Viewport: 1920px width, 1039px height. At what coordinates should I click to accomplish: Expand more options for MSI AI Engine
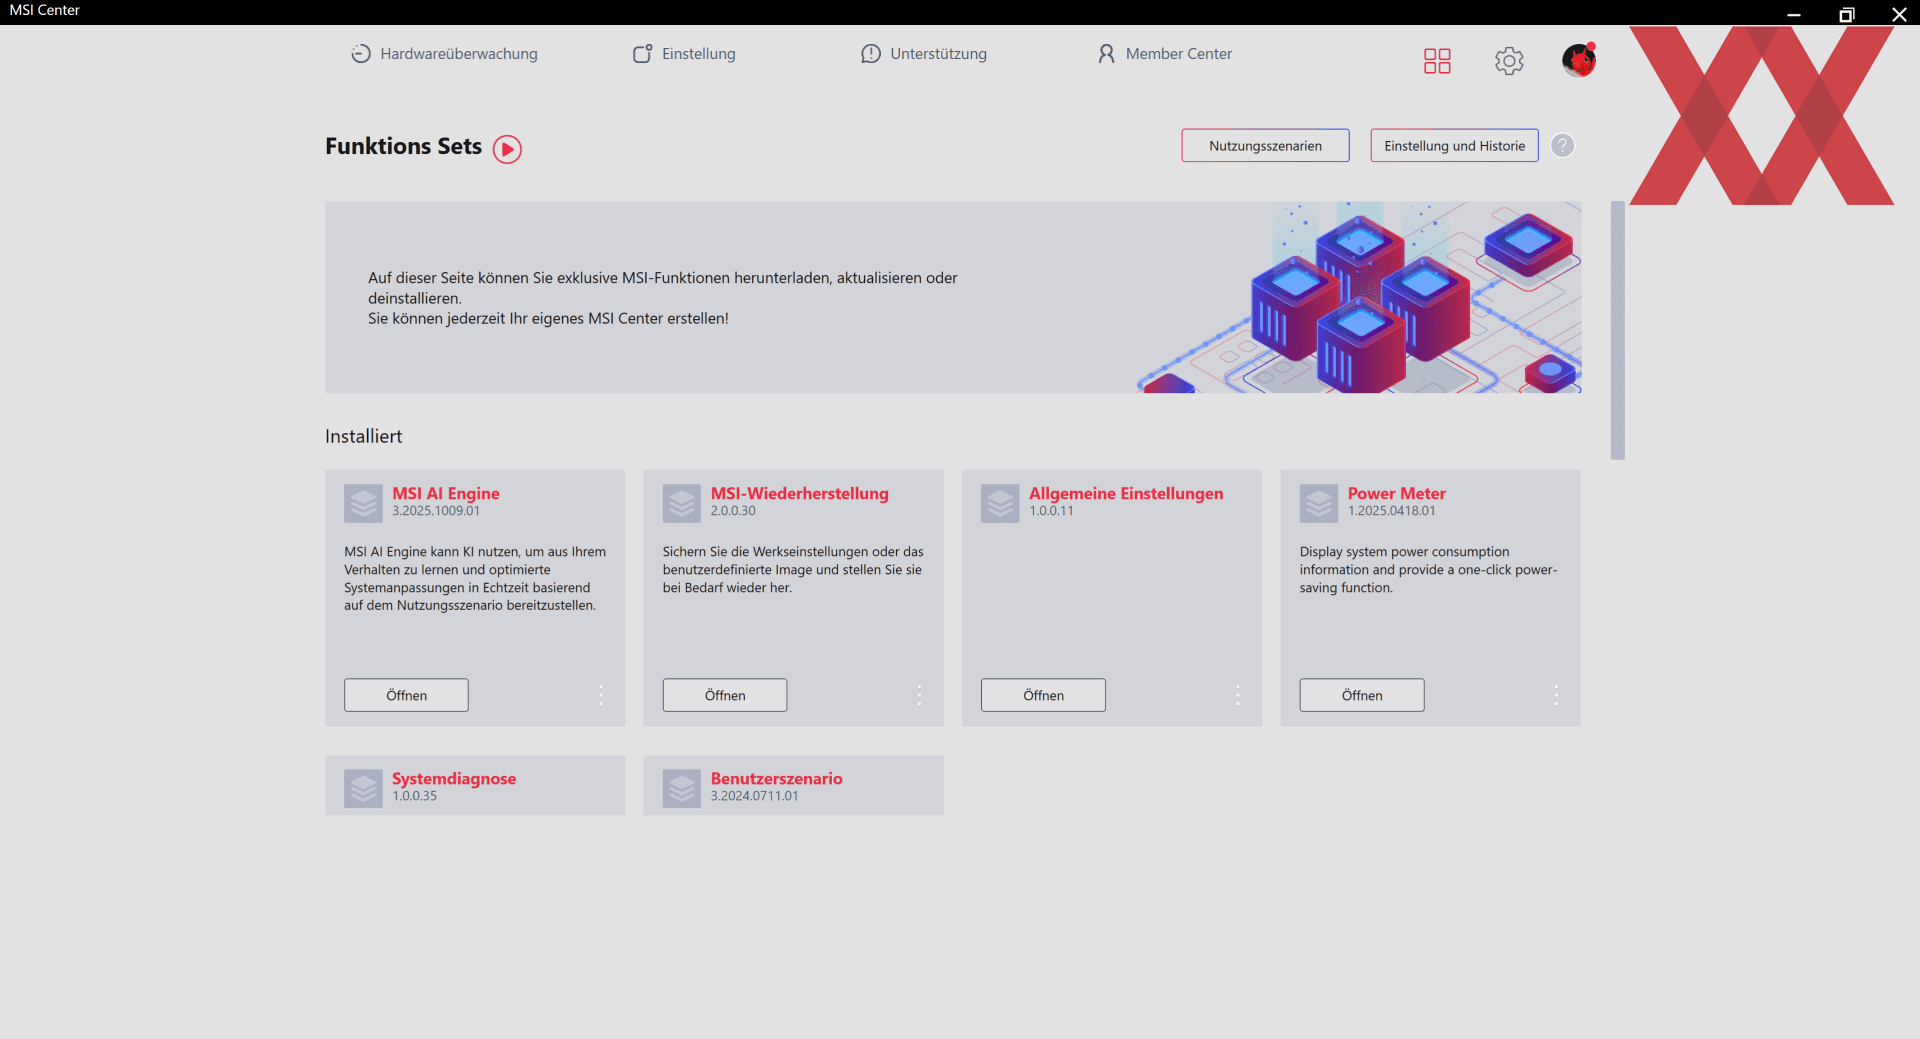pyautogui.click(x=601, y=695)
